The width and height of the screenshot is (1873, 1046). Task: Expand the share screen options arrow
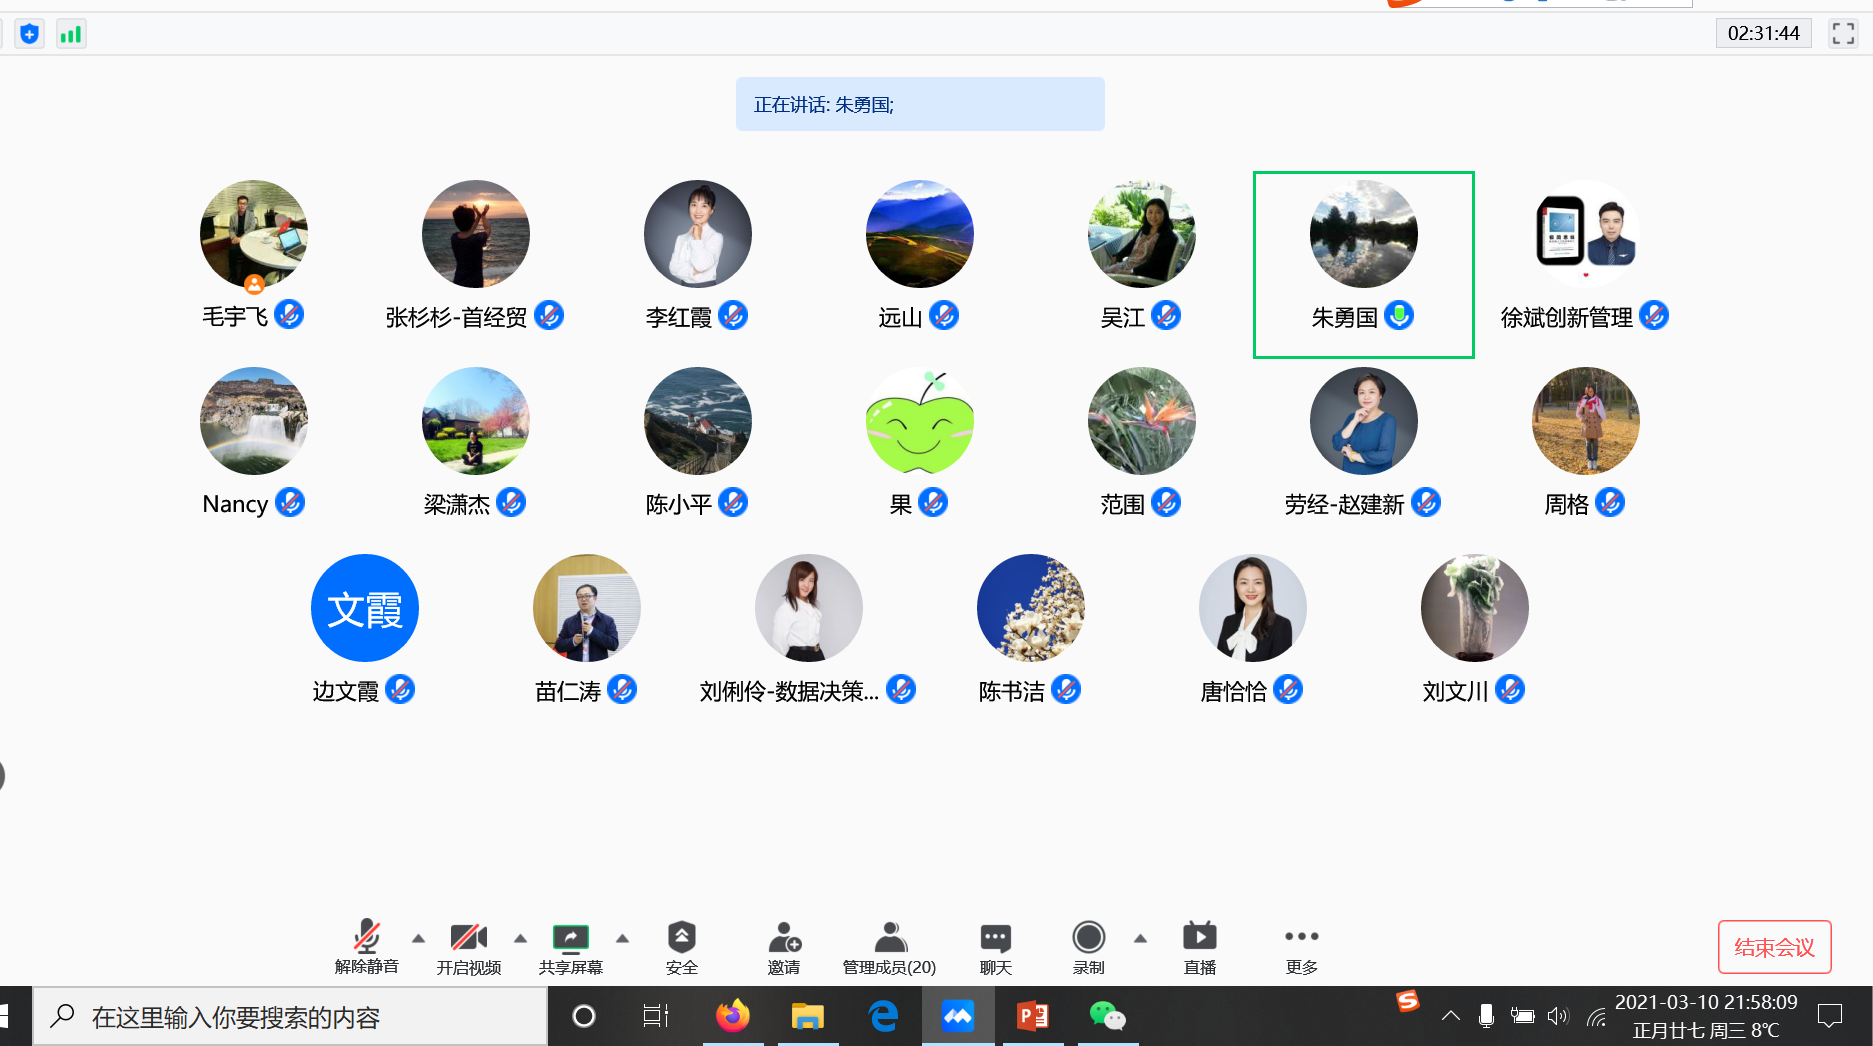622,938
